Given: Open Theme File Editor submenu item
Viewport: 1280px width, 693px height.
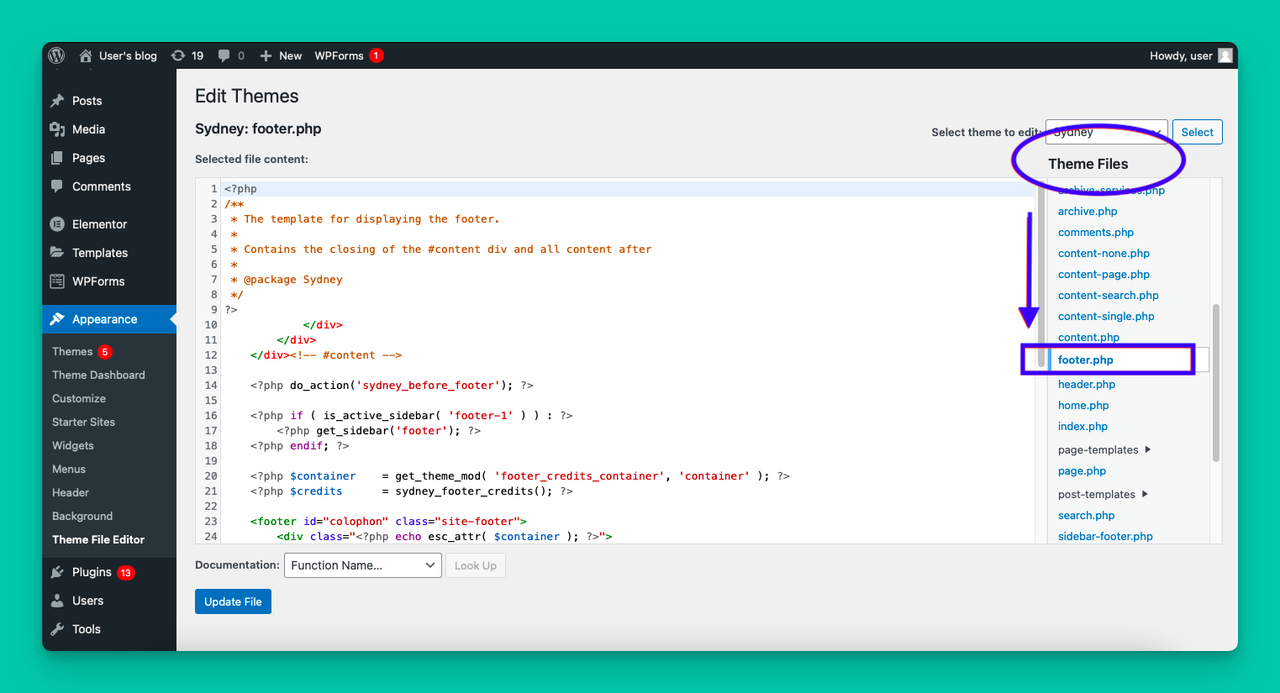Looking at the screenshot, I should (x=98, y=539).
